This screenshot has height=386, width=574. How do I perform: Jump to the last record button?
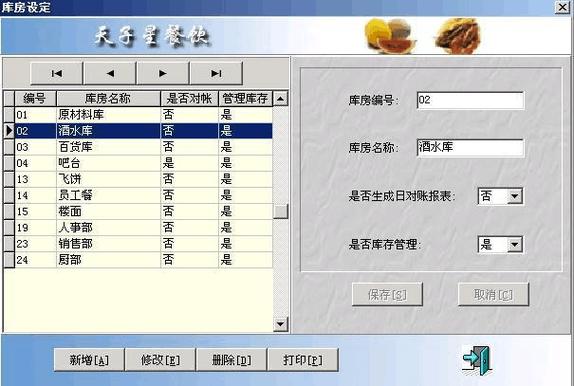tap(216, 73)
